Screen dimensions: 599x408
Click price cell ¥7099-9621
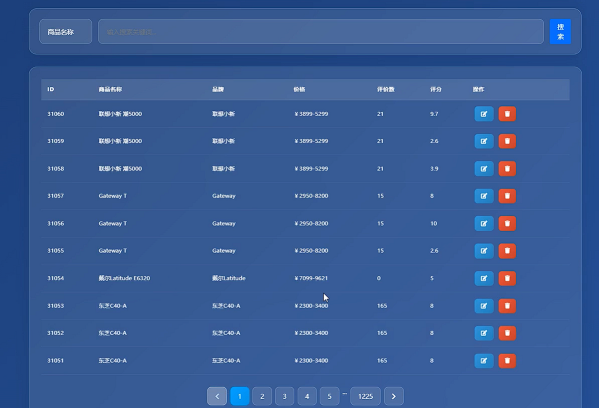point(311,278)
